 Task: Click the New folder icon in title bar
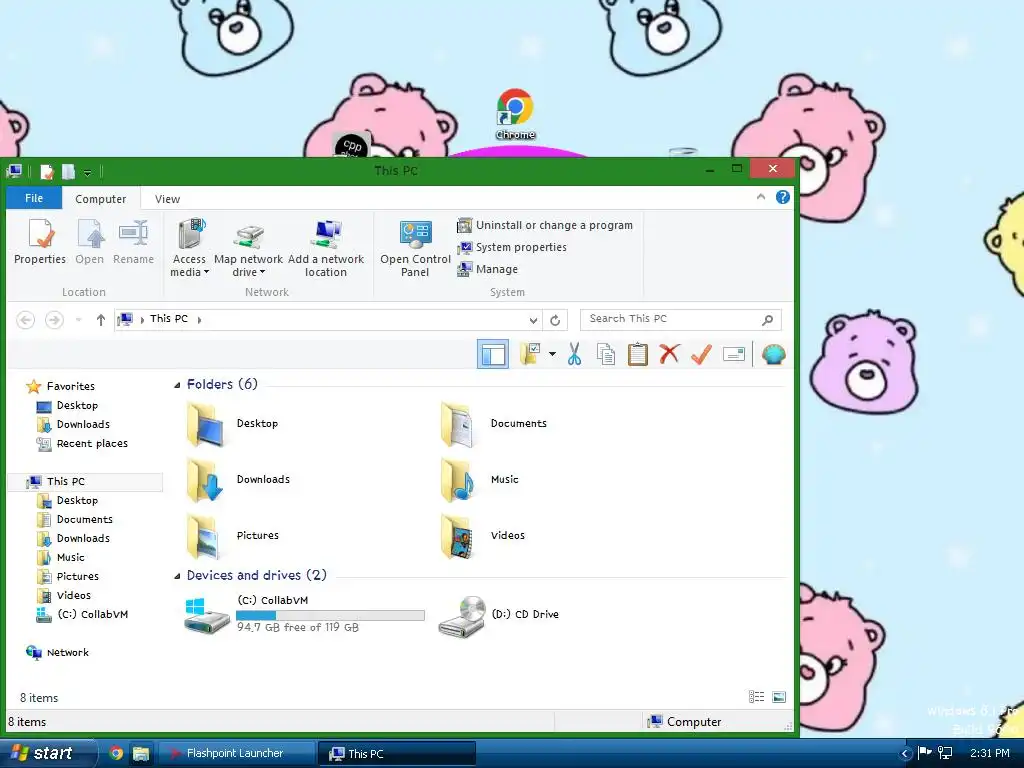coord(68,172)
